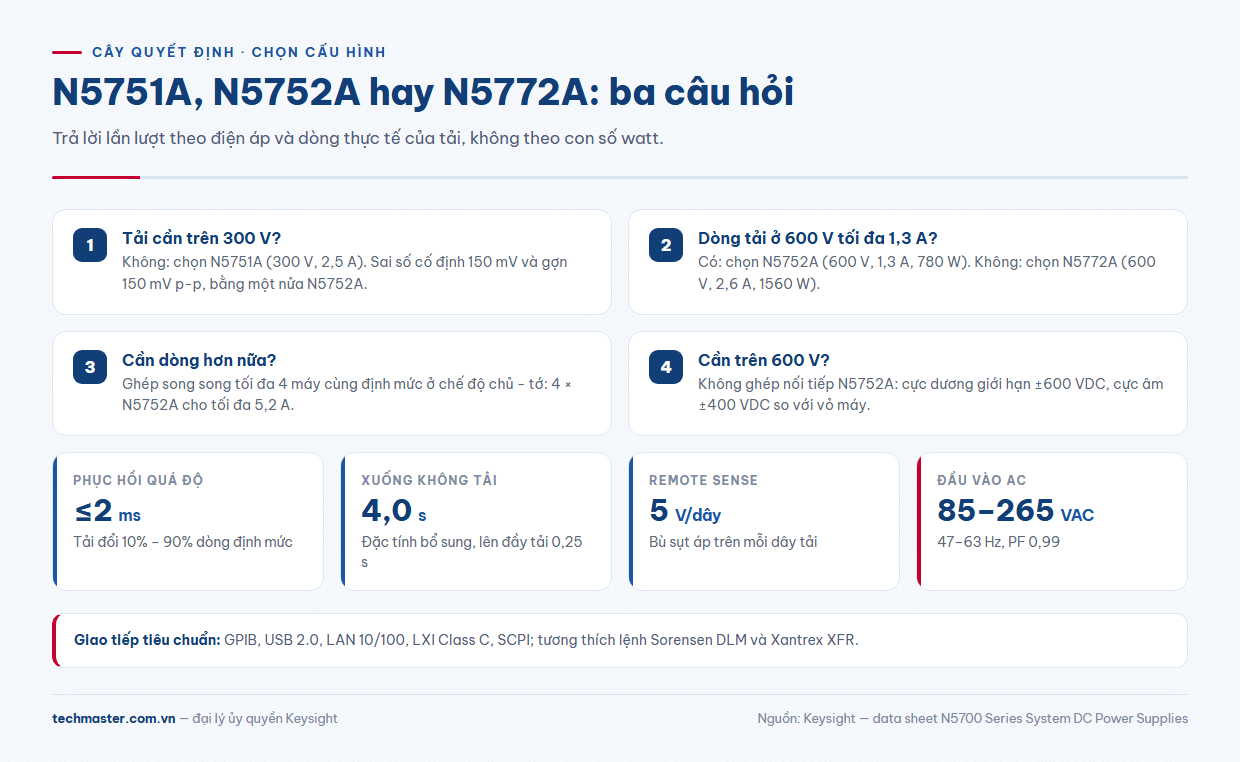Viewport: 1240px width, 762px height.
Task: Click the description starting "Không: chọn N5751A (300 V, 2,5 A)"
Action: coord(345,273)
